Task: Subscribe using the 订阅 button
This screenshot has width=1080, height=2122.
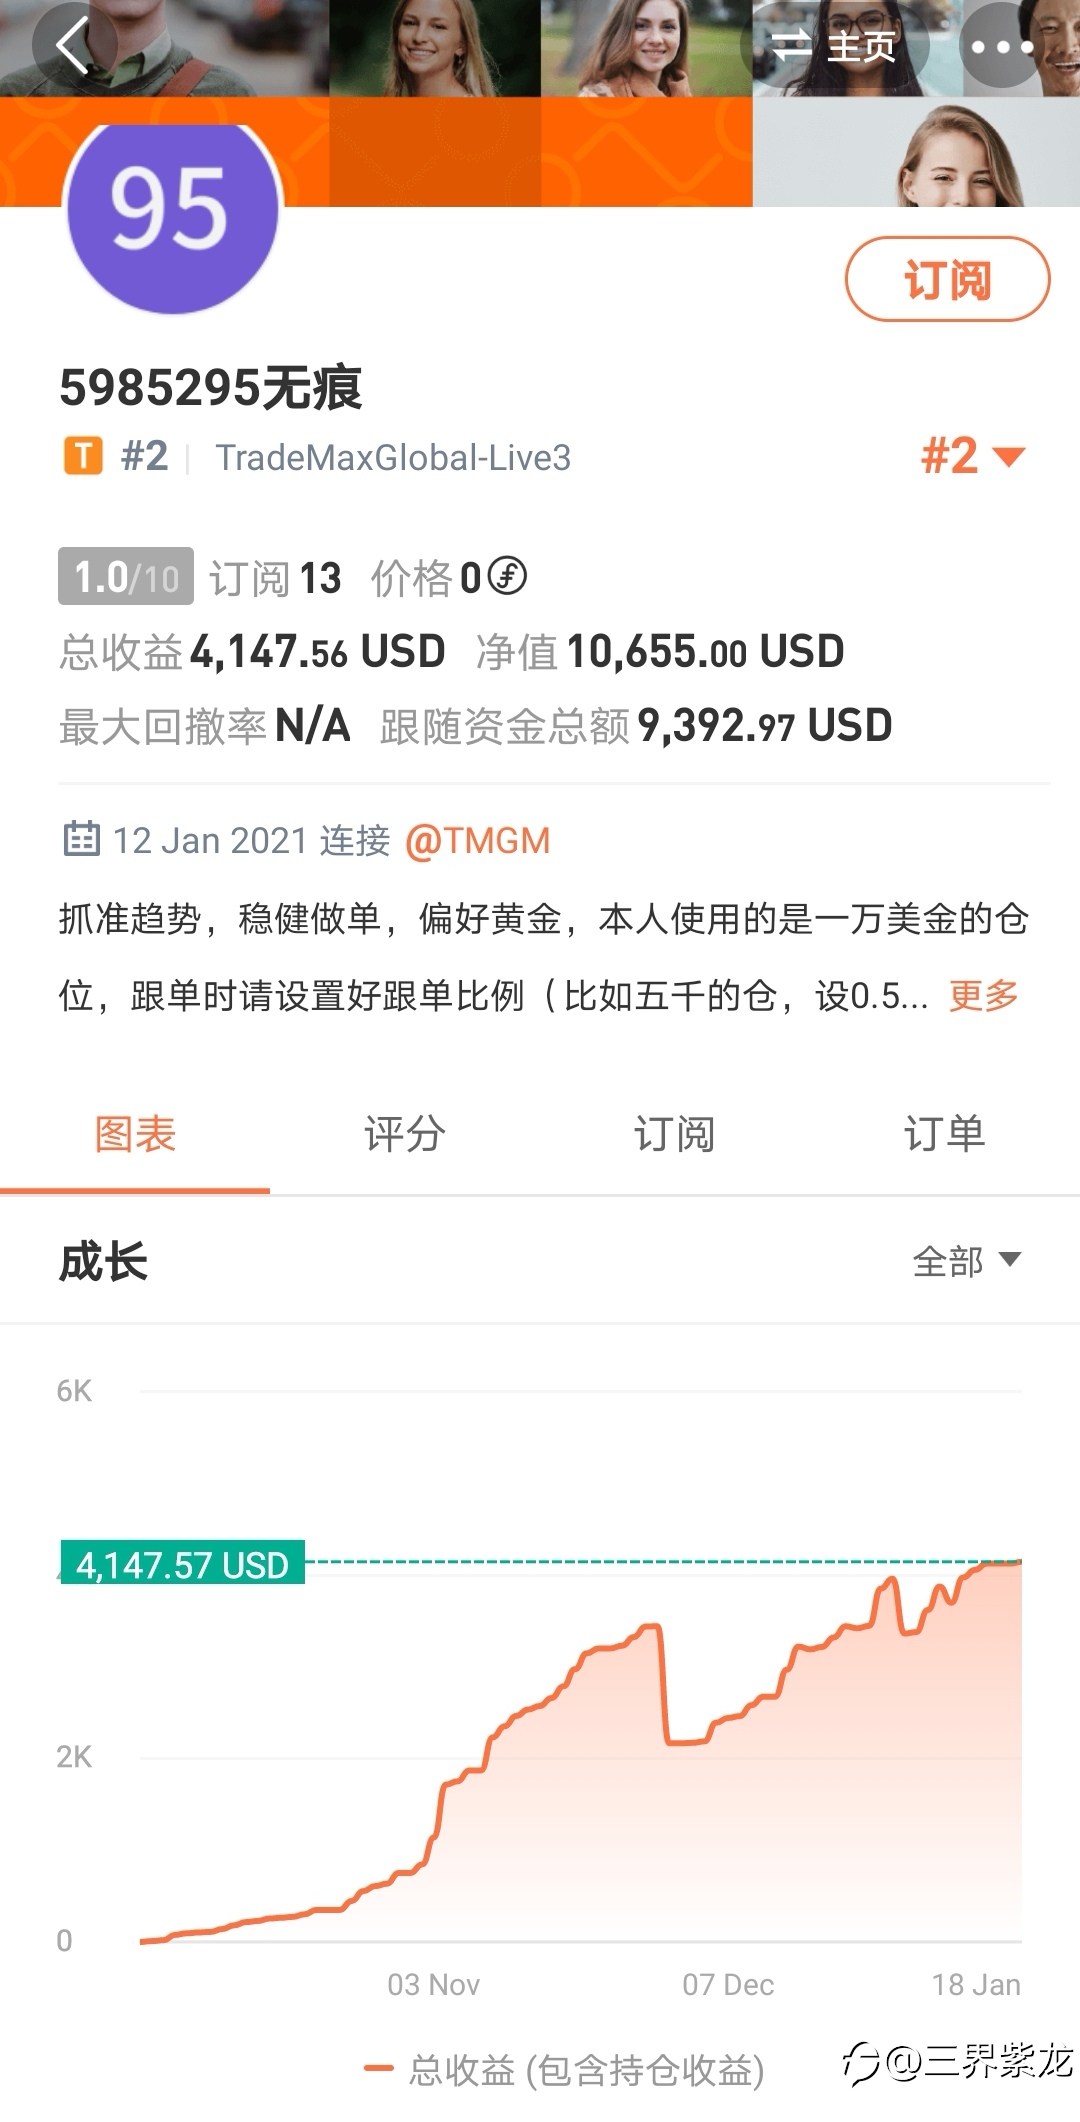Action: click(x=947, y=279)
